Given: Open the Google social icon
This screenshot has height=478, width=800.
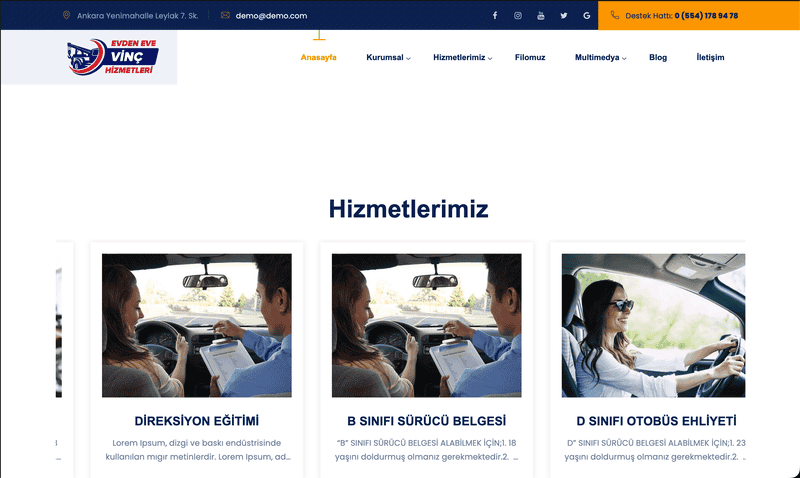Looking at the screenshot, I should 587,15.
